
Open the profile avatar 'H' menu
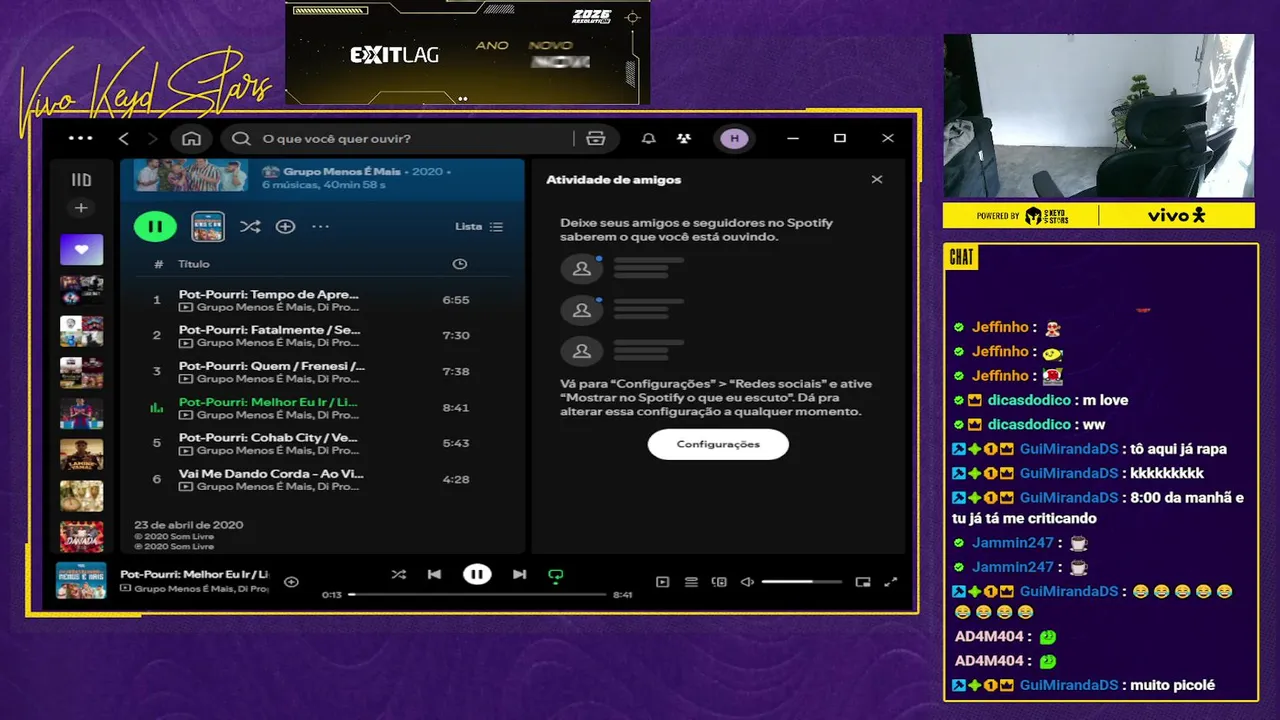click(x=735, y=138)
